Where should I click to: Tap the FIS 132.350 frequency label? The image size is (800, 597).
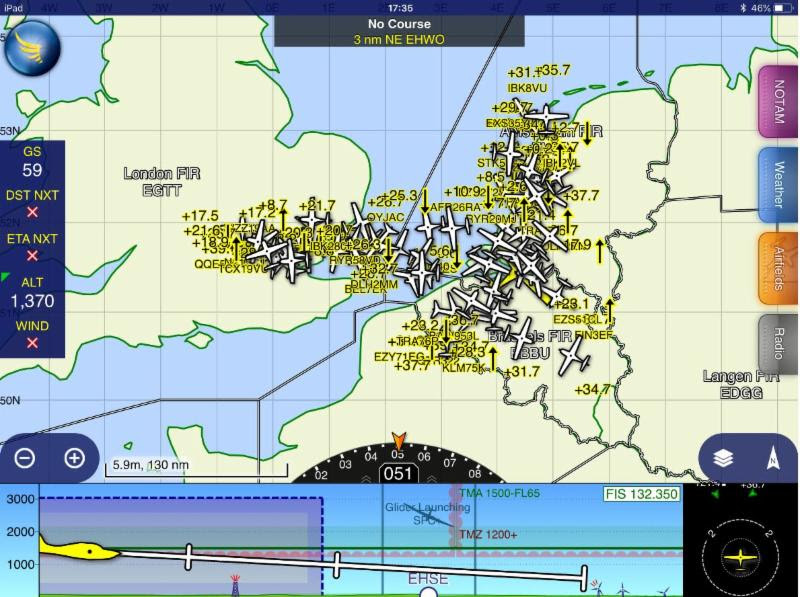[x=641, y=494]
